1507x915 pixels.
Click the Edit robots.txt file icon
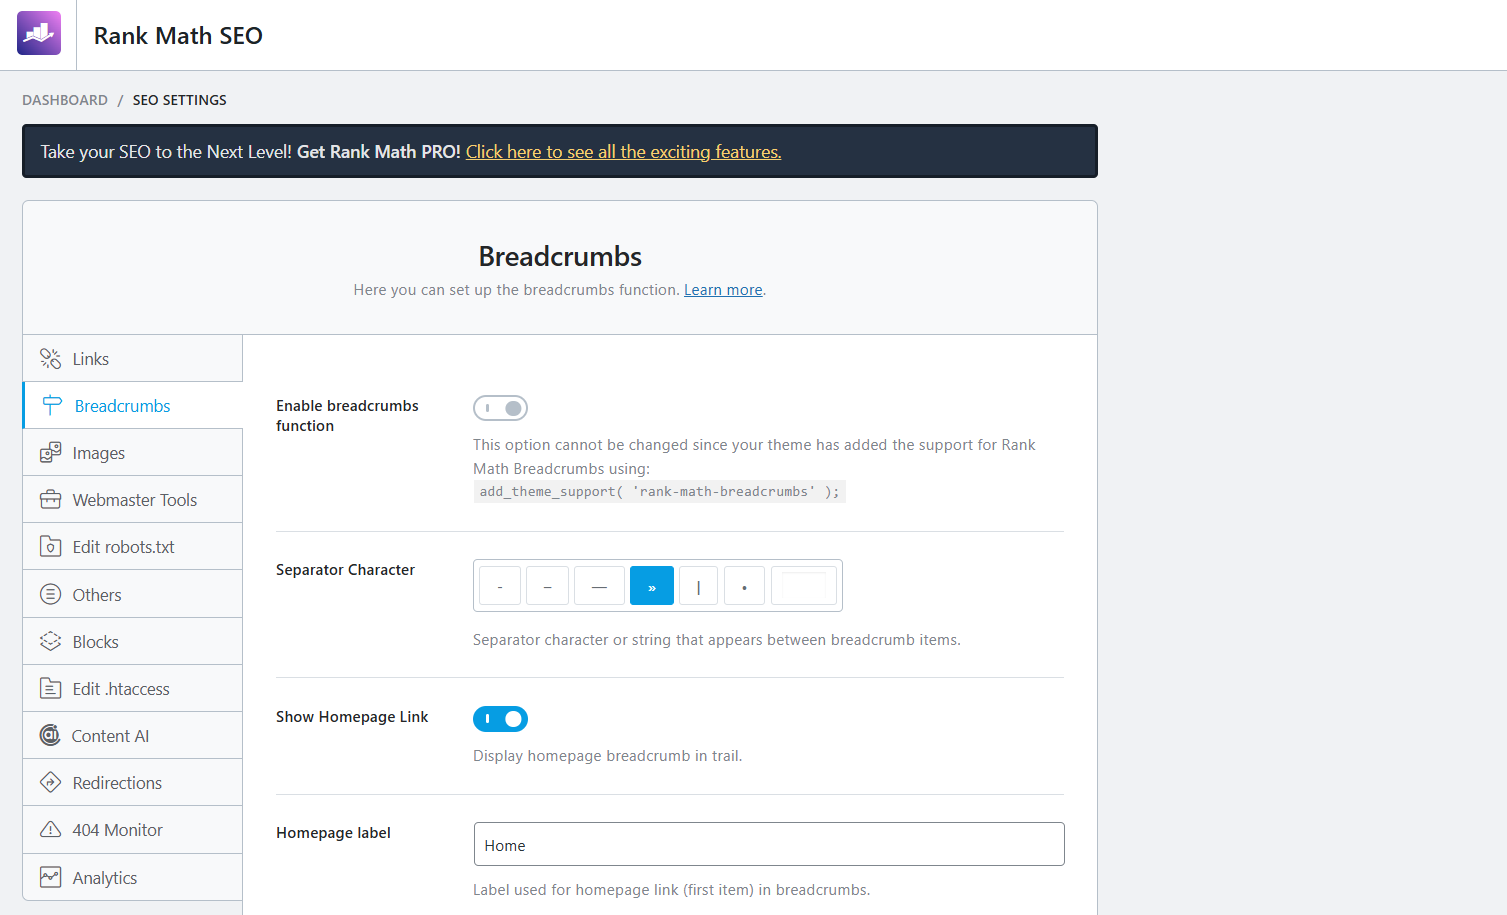click(50, 546)
